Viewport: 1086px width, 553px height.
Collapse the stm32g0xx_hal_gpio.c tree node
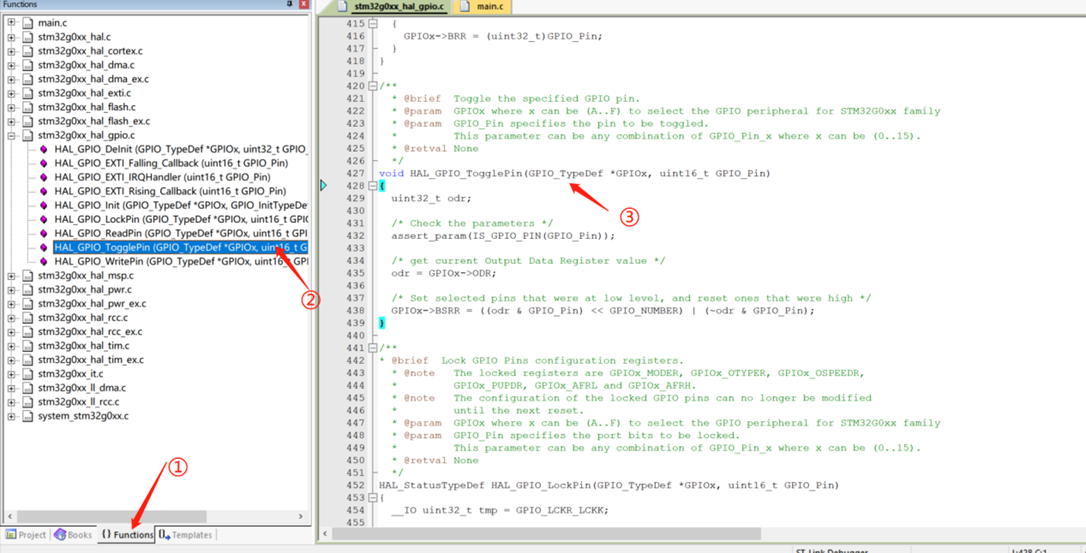(x=11, y=135)
